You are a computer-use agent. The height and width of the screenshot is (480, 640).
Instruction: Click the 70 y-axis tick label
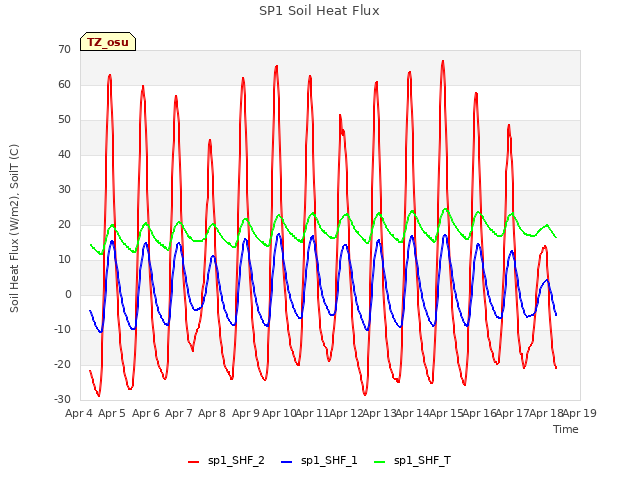(x=64, y=49)
